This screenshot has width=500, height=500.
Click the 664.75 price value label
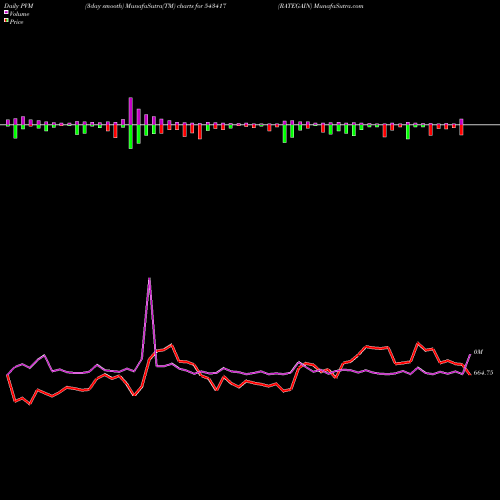coord(483,373)
